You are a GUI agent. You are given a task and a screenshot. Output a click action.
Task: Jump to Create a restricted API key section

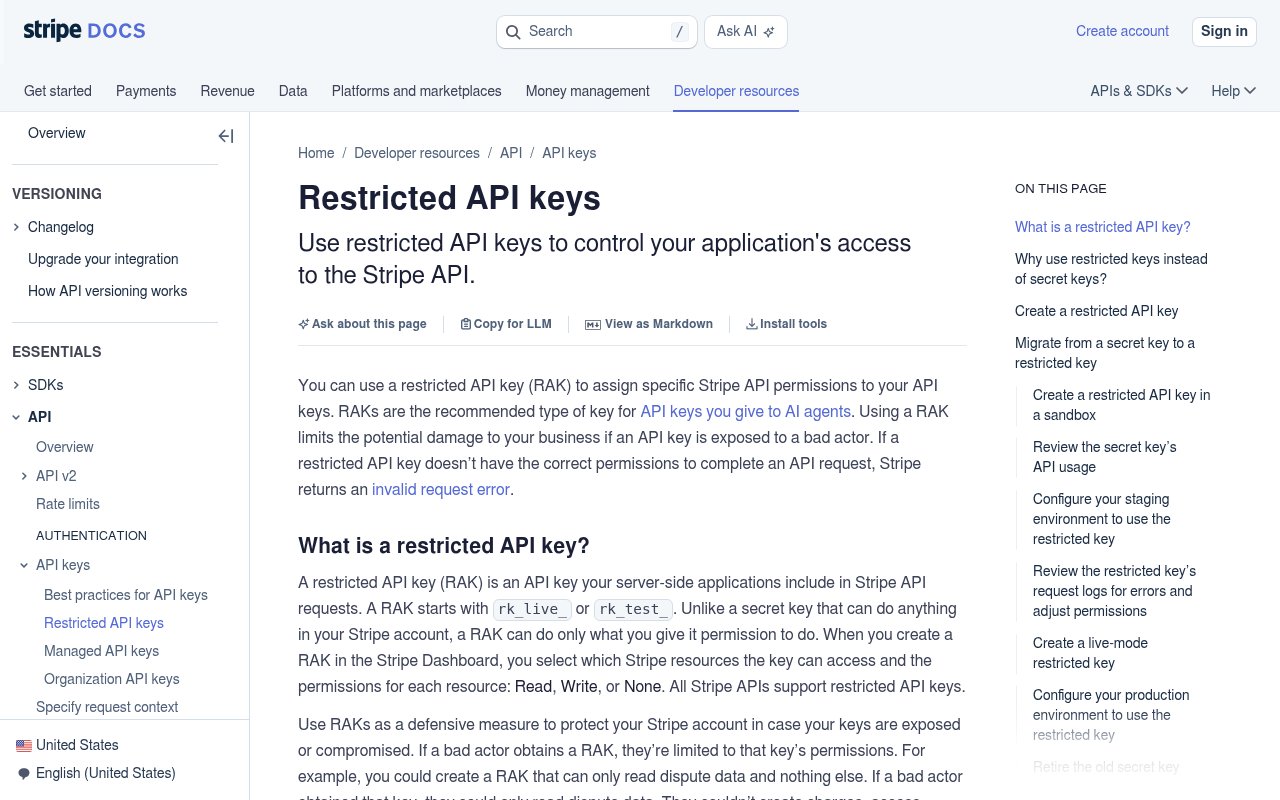1096,311
